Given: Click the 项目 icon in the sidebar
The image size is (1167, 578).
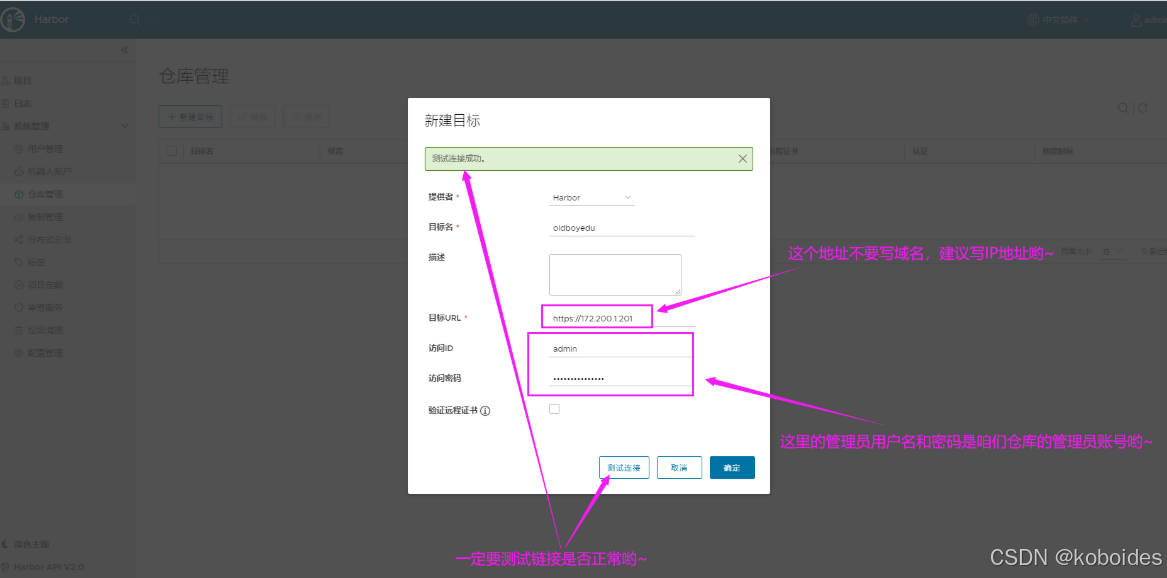Looking at the screenshot, I should (x=6, y=80).
